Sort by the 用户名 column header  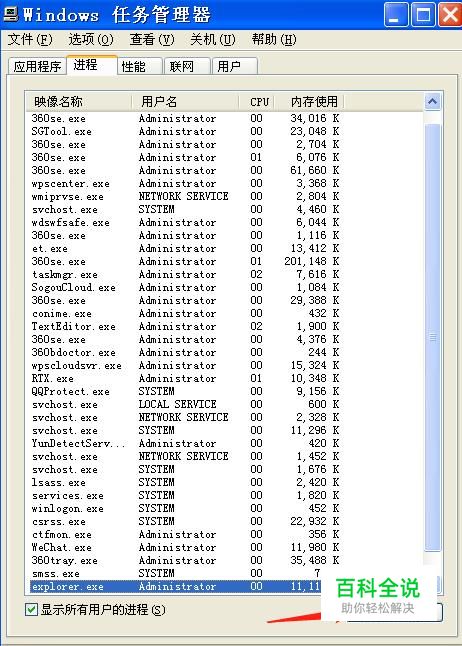(185, 102)
